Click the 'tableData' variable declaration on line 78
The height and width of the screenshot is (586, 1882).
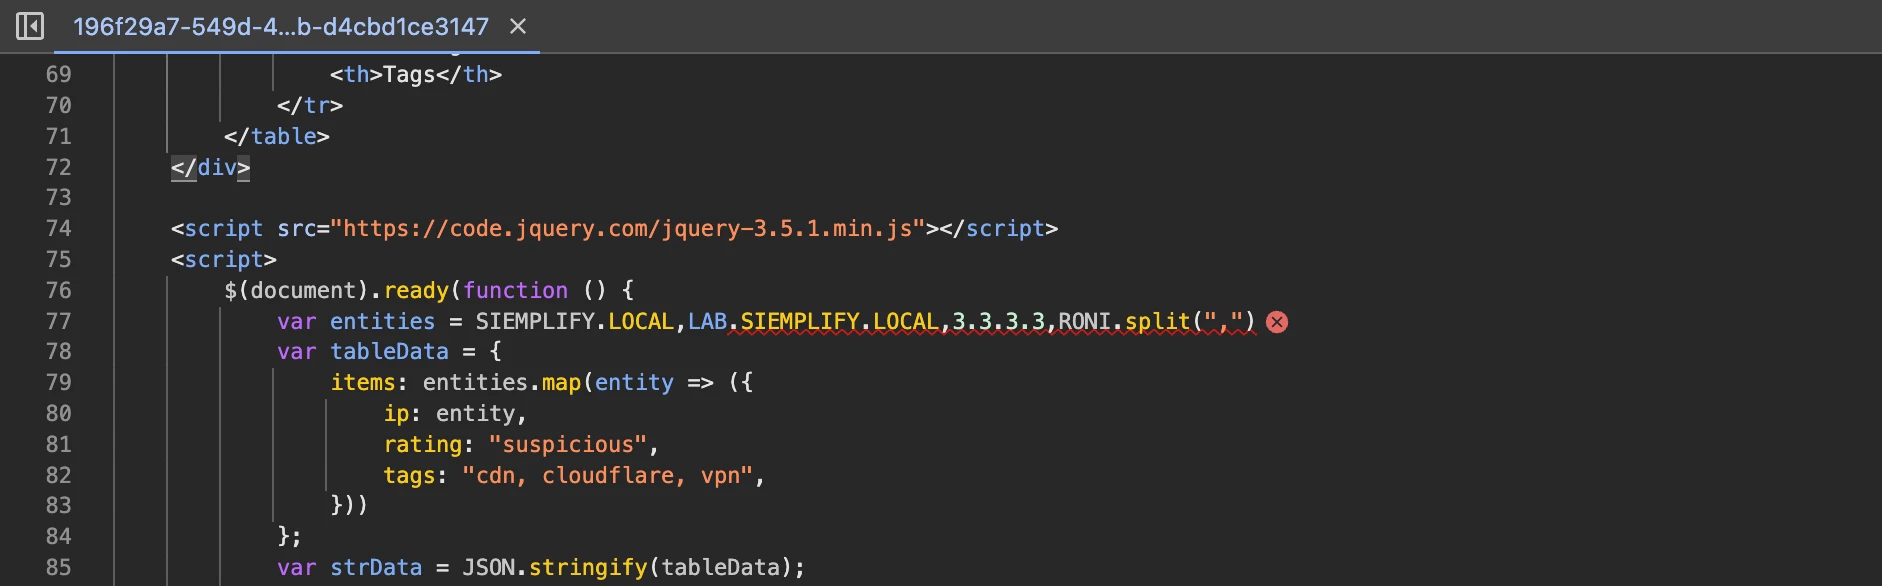(x=389, y=351)
